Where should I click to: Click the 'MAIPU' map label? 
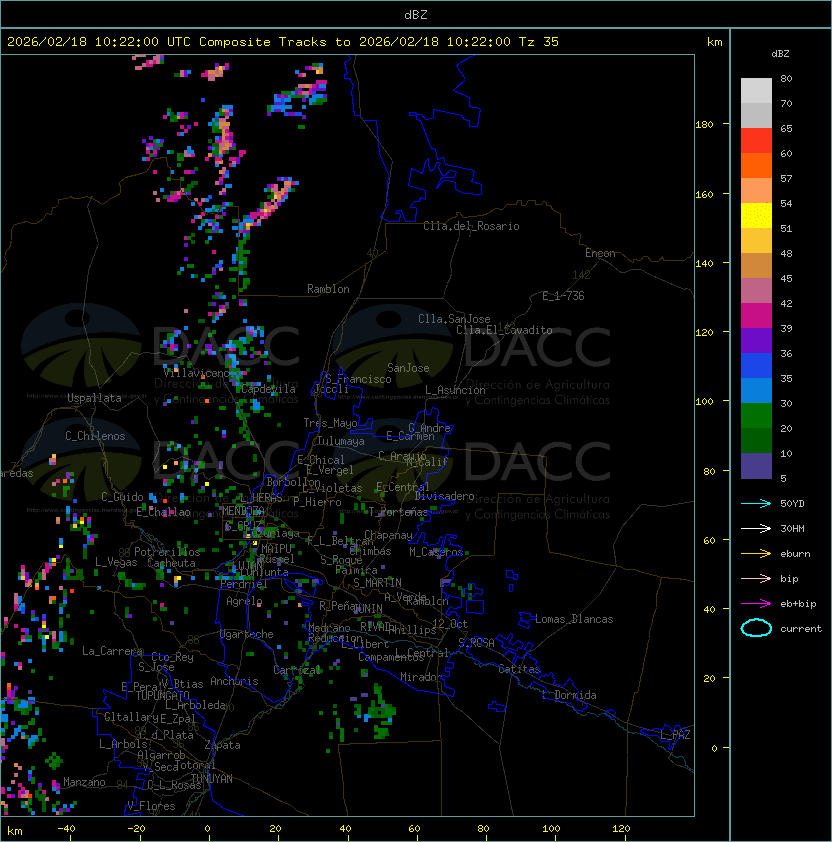[276, 549]
